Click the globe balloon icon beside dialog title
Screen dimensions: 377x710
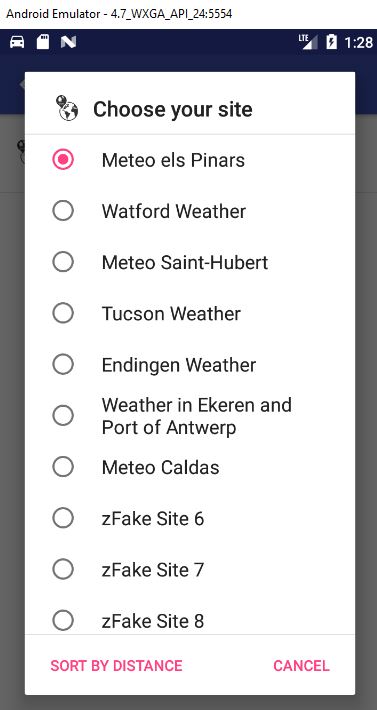click(x=67, y=109)
